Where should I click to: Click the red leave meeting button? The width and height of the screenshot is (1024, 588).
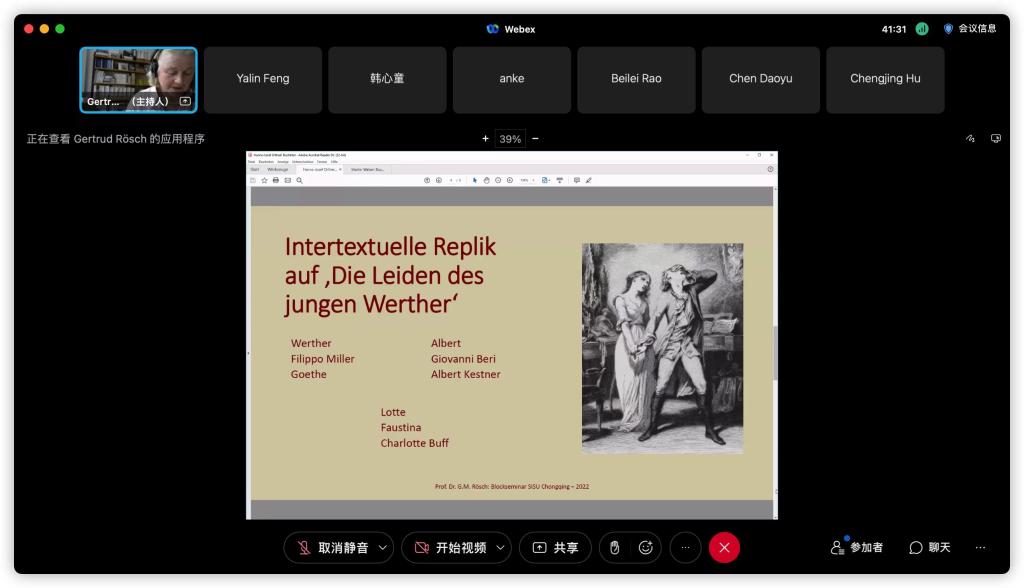(724, 548)
